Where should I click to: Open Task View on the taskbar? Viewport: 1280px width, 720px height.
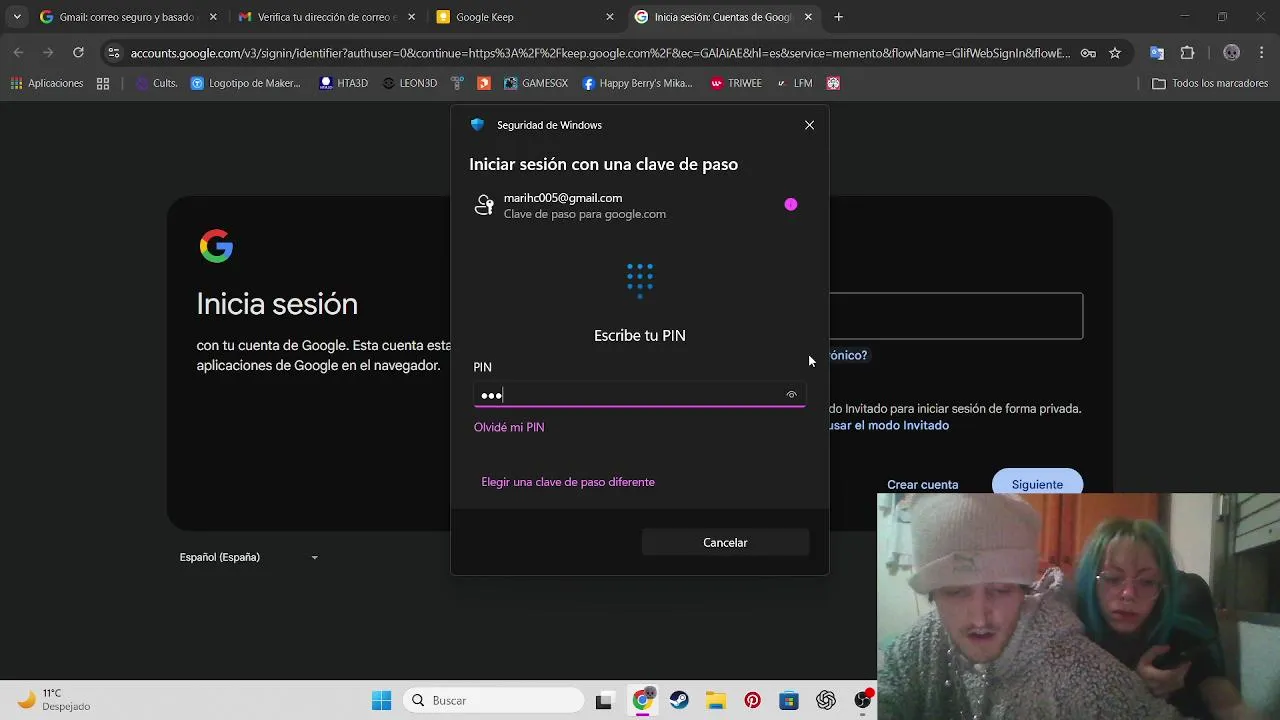(603, 701)
